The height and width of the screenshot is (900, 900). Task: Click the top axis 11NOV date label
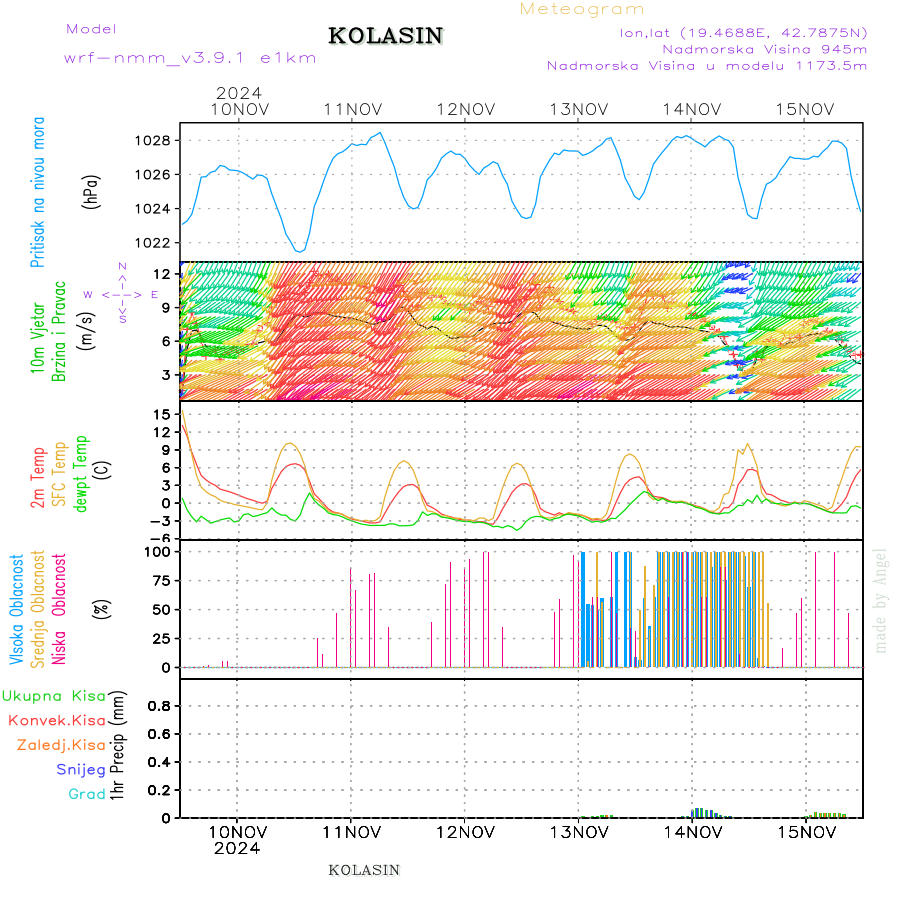pos(352,109)
